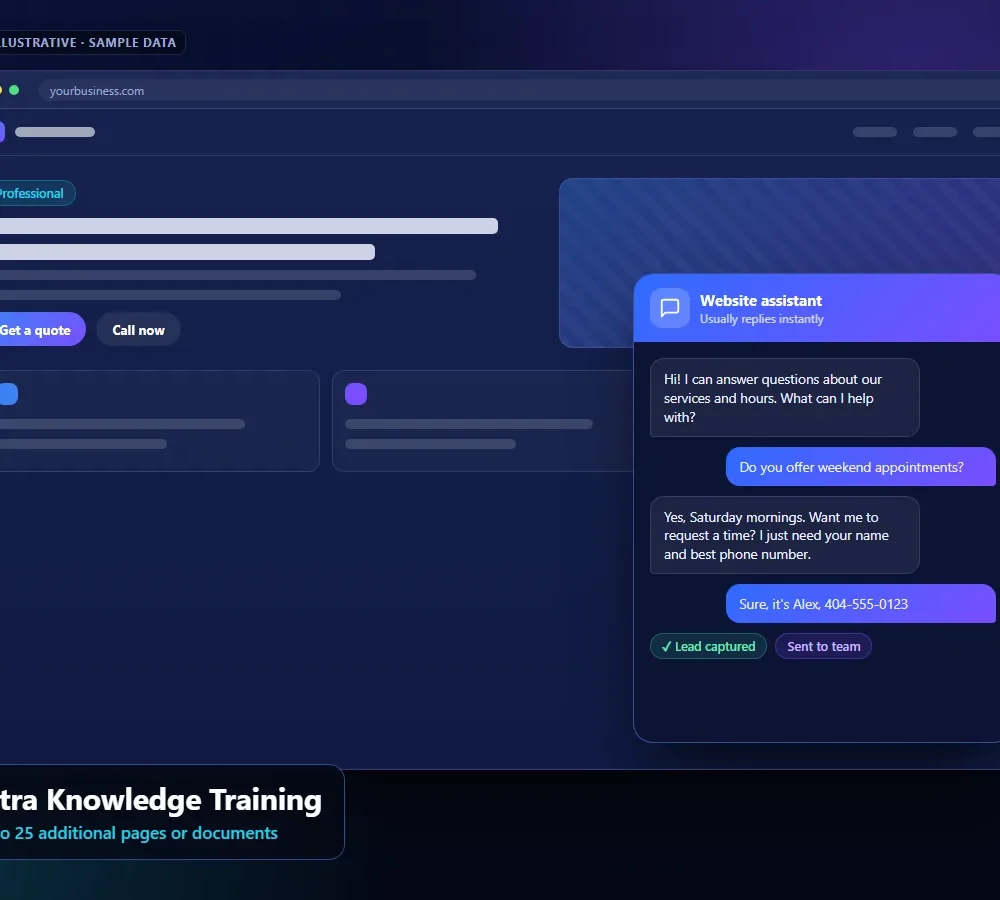1000x900 pixels.
Task: Click the Illustrative Sample Data label
Action: 89,43
